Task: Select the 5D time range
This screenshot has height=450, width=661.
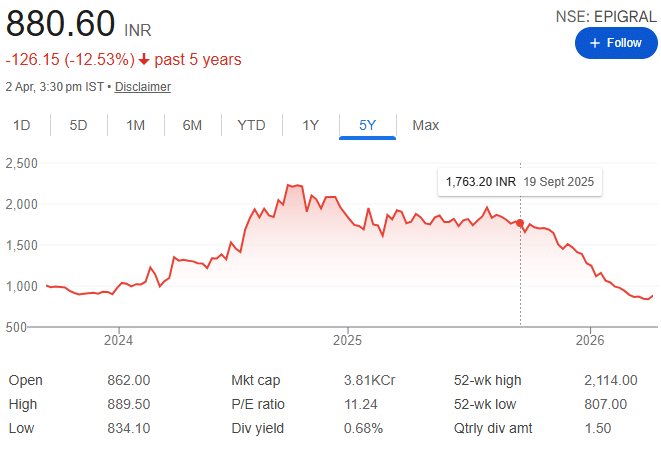Action: (78, 125)
